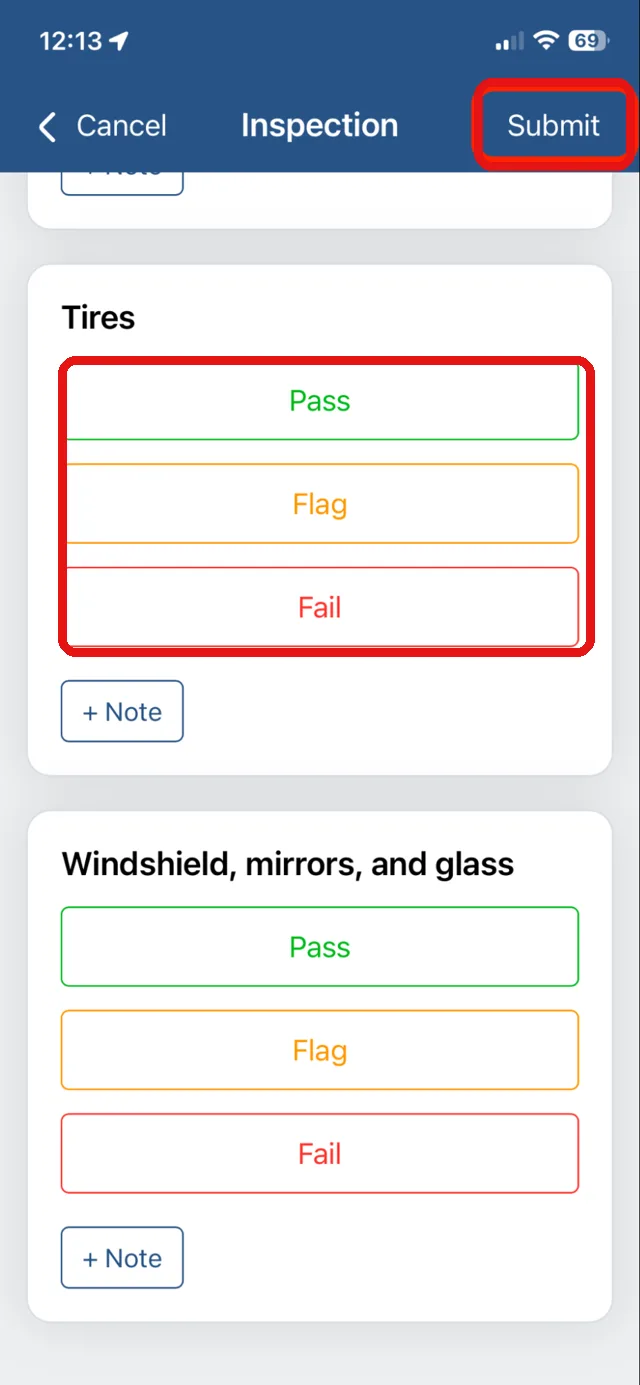Viewport: 640px width, 1385px height.
Task: Tap the Wi-Fi icon in status bar
Action: click(x=545, y=41)
